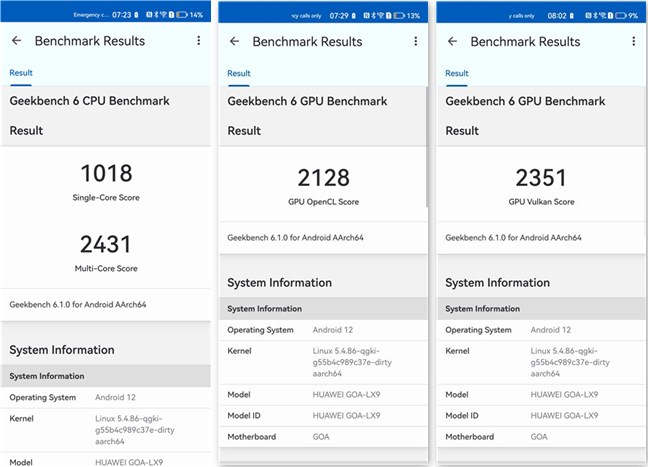This screenshot has width=648, height=467.
Task: Tap battery icon showing 14% in status bar
Action: (182, 15)
